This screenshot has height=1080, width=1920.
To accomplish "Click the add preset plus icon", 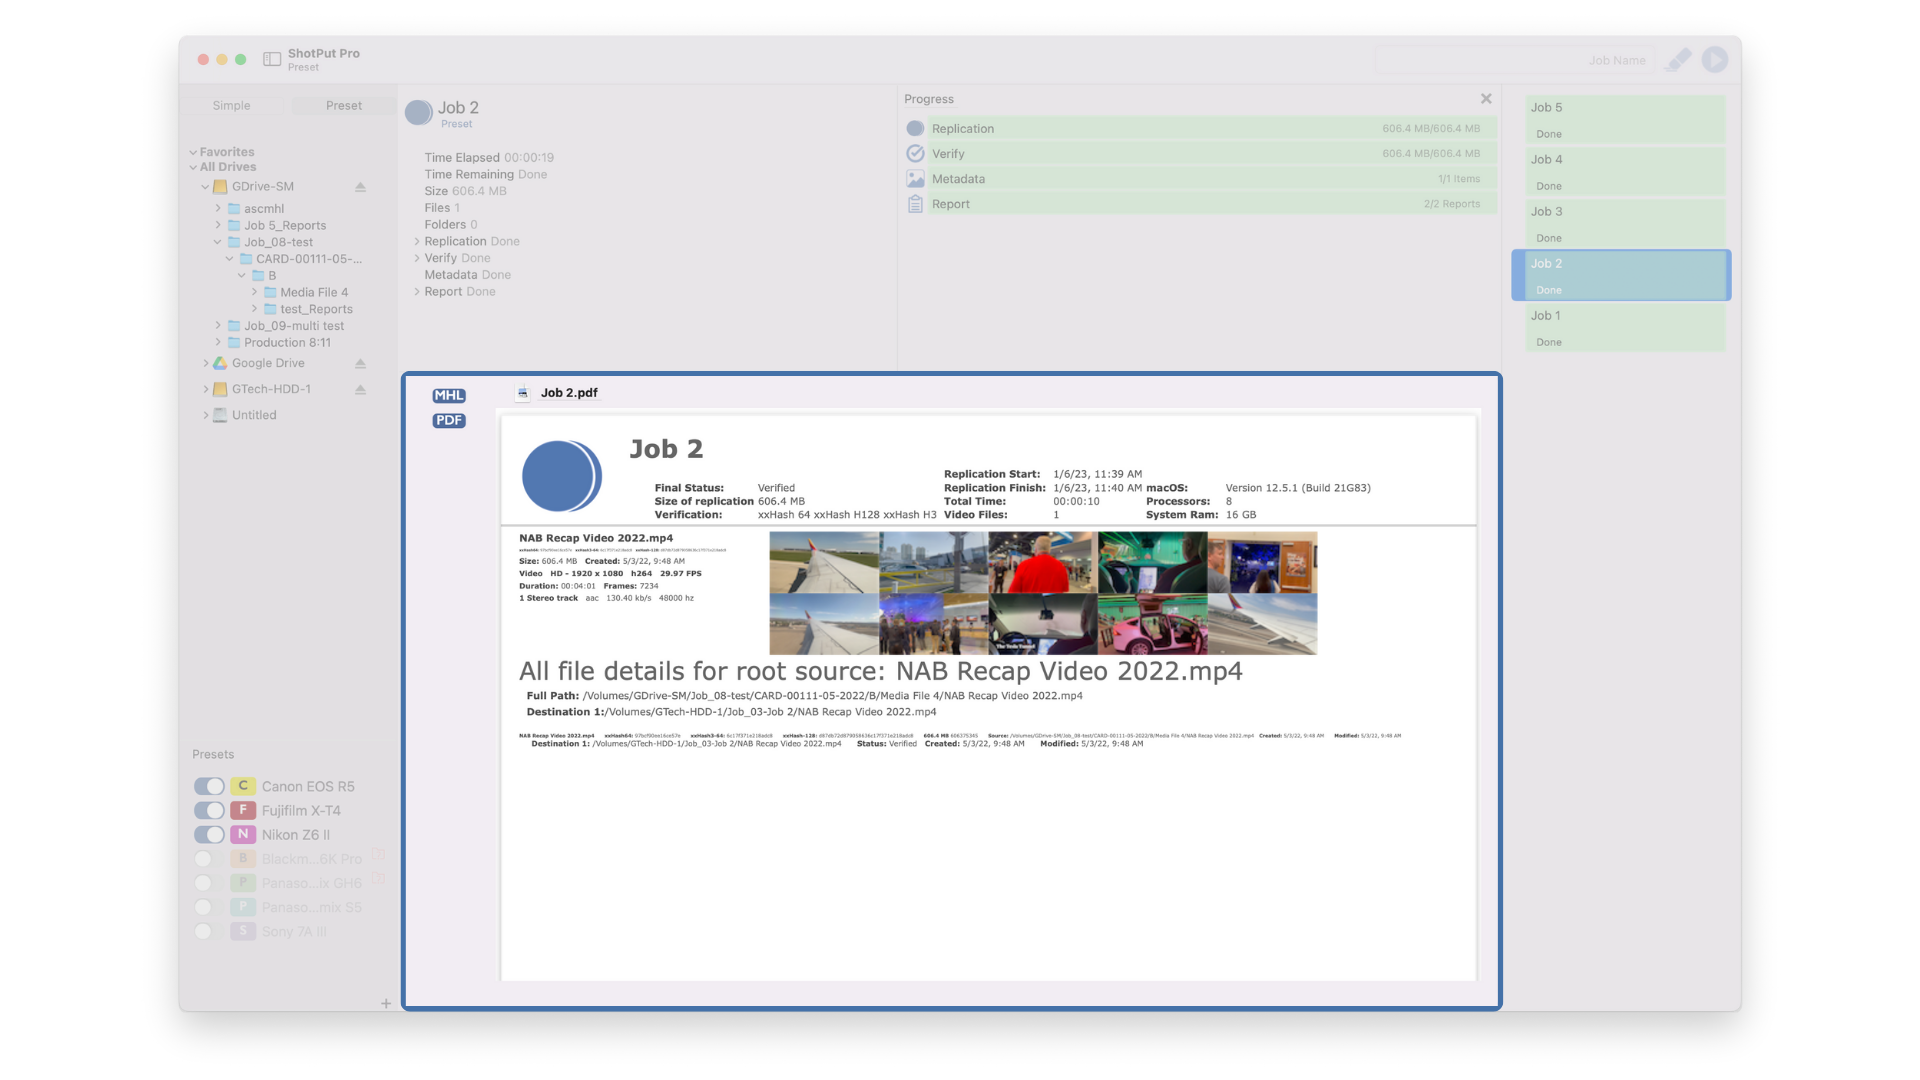I will (386, 1003).
